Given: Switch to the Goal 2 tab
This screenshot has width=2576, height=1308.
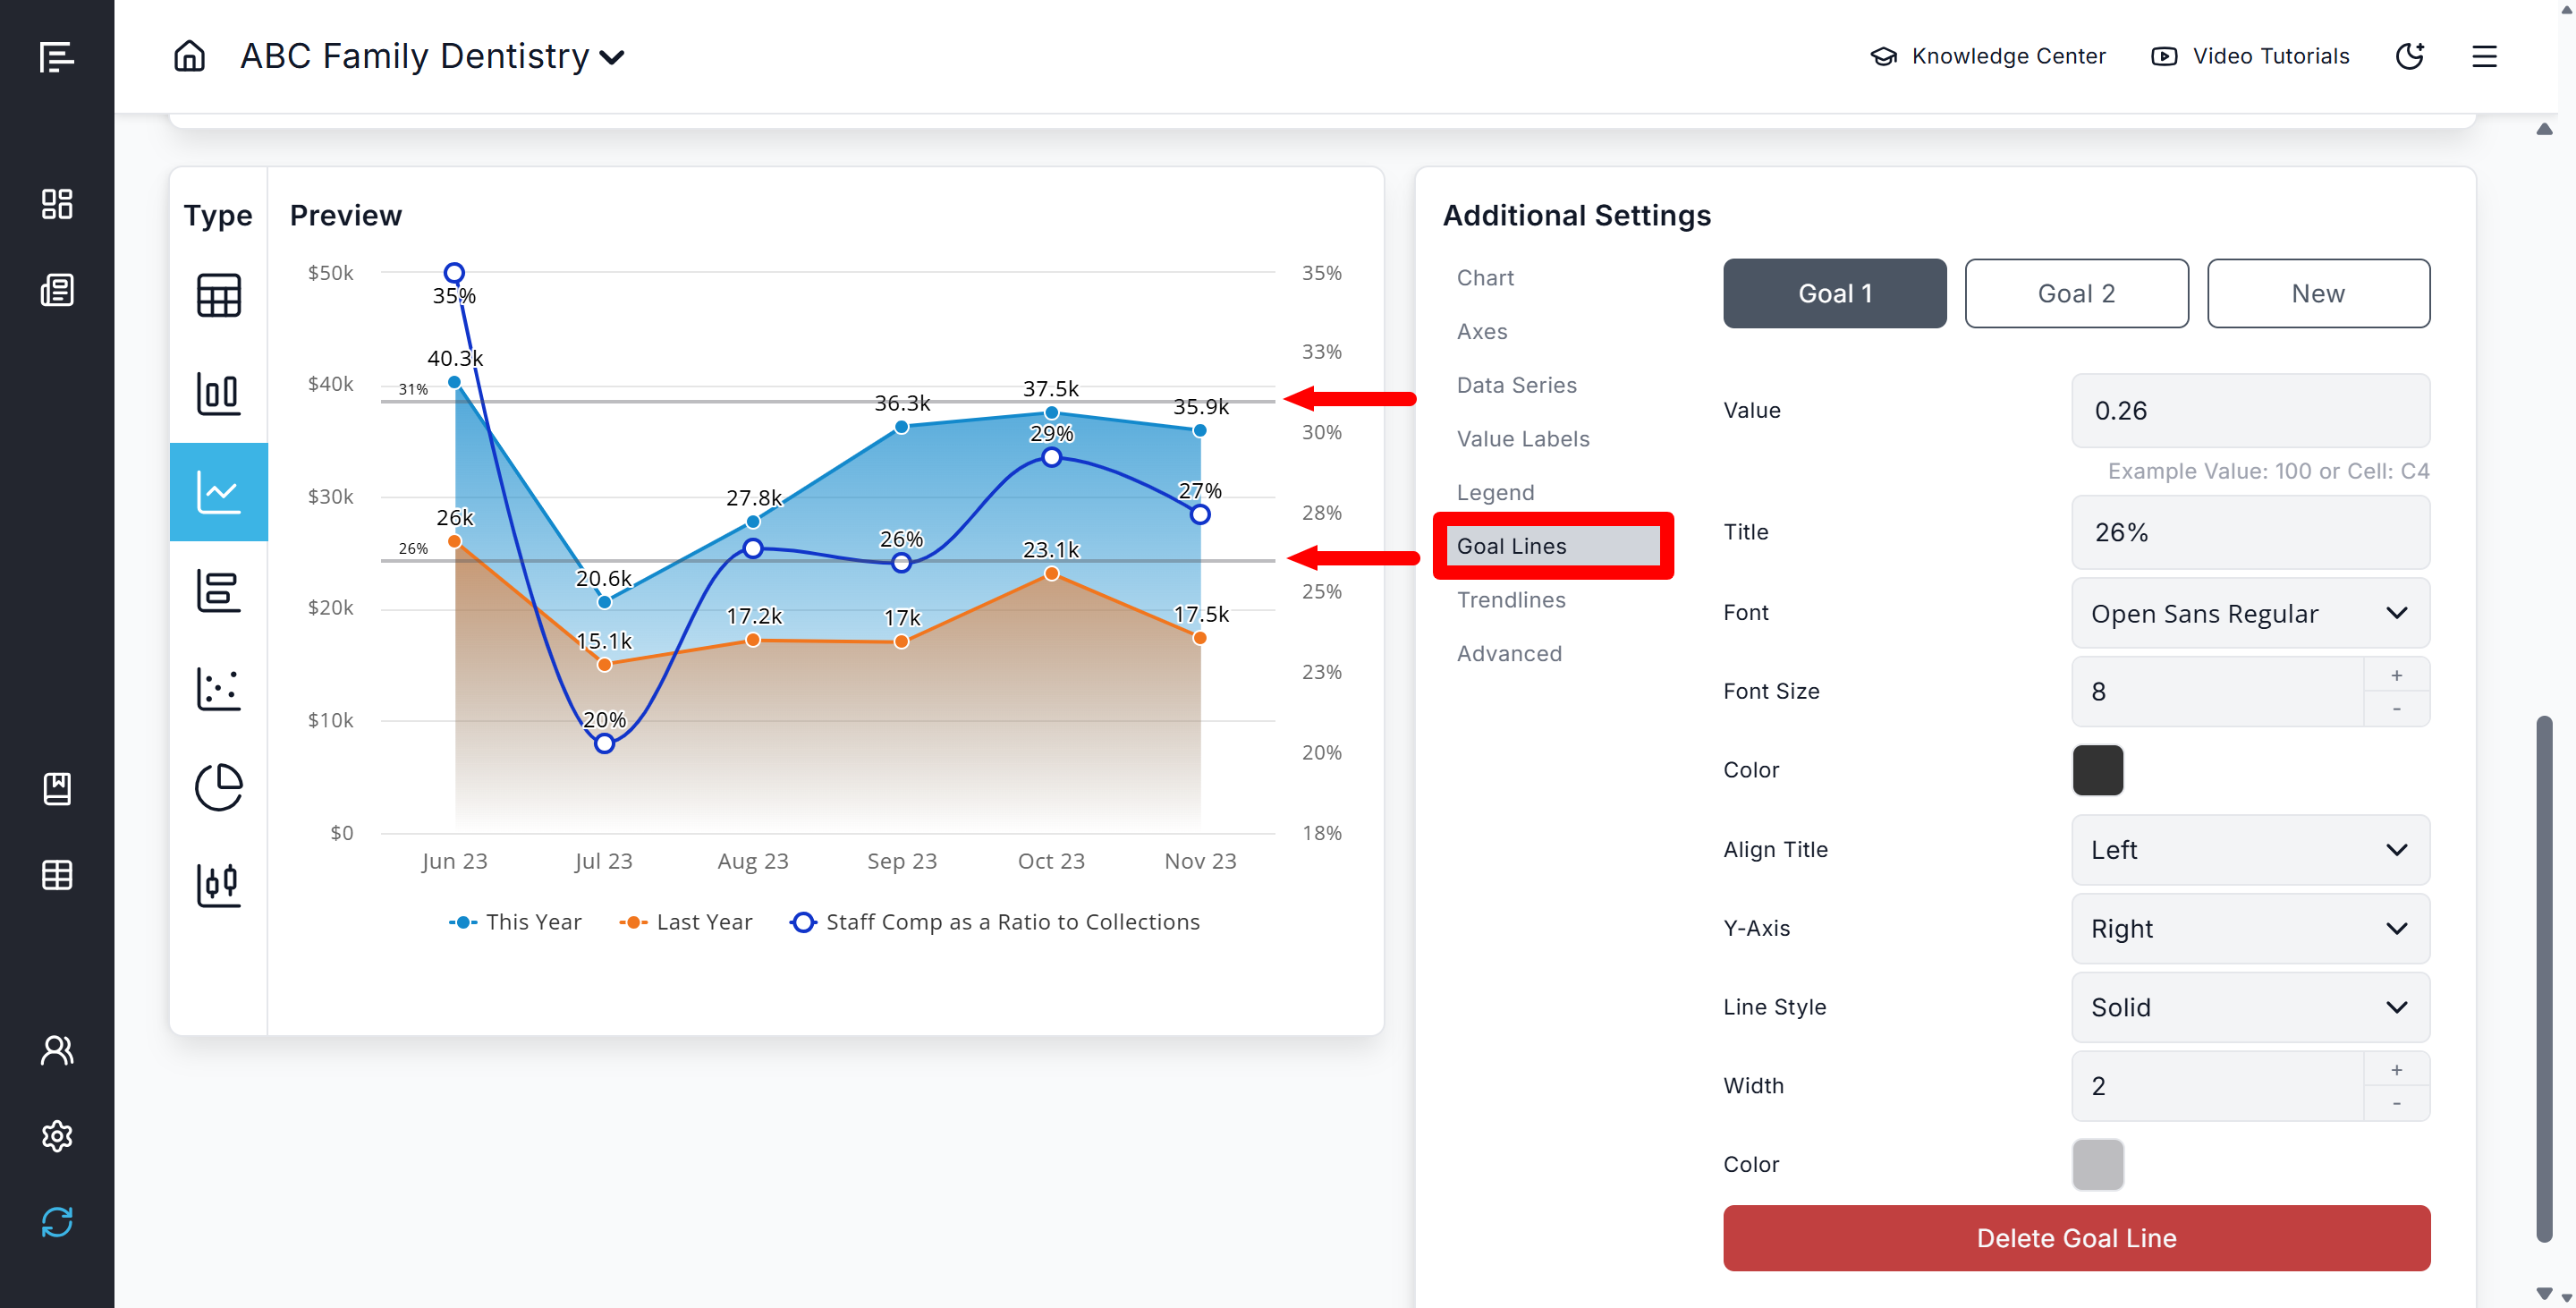Looking at the screenshot, I should tap(2076, 293).
